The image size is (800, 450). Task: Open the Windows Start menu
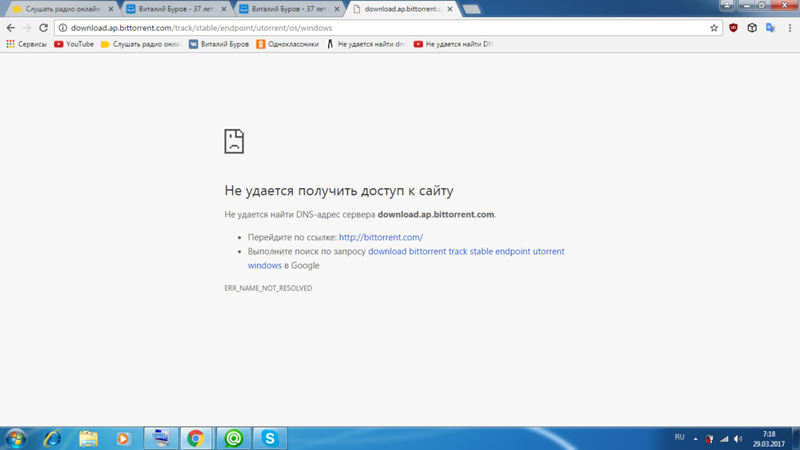(16, 438)
